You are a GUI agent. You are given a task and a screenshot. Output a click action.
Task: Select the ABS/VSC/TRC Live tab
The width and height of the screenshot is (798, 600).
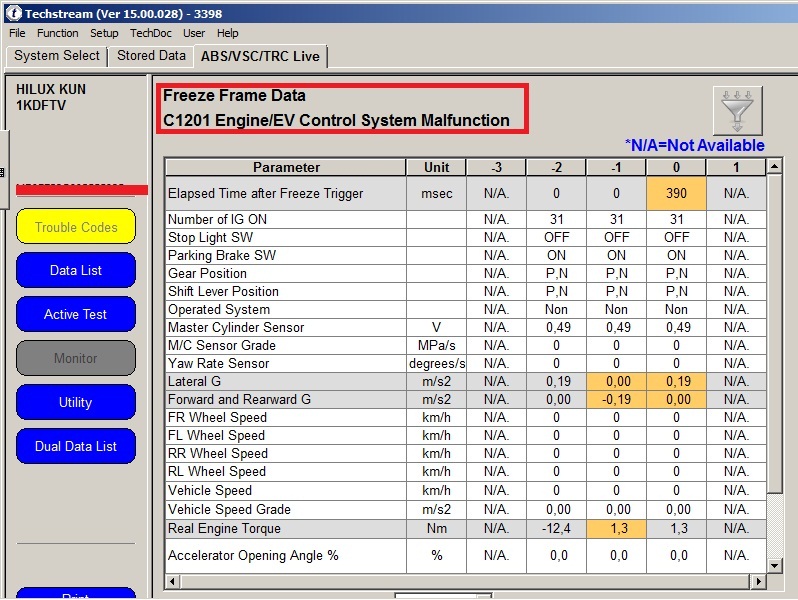click(x=260, y=56)
